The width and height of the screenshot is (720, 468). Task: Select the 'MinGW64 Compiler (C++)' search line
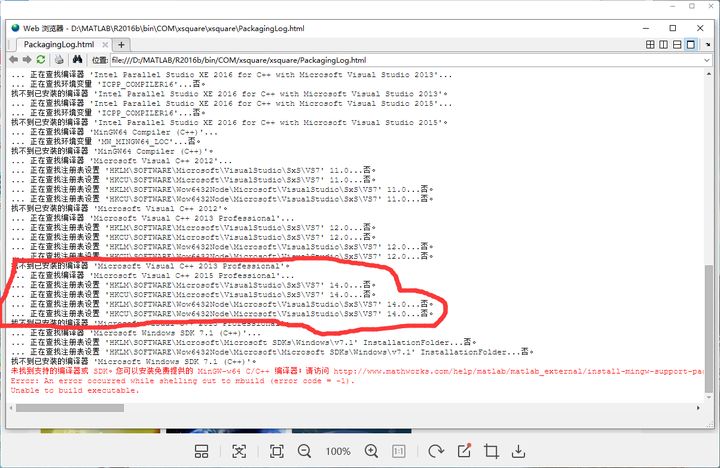[x=114, y=132]
